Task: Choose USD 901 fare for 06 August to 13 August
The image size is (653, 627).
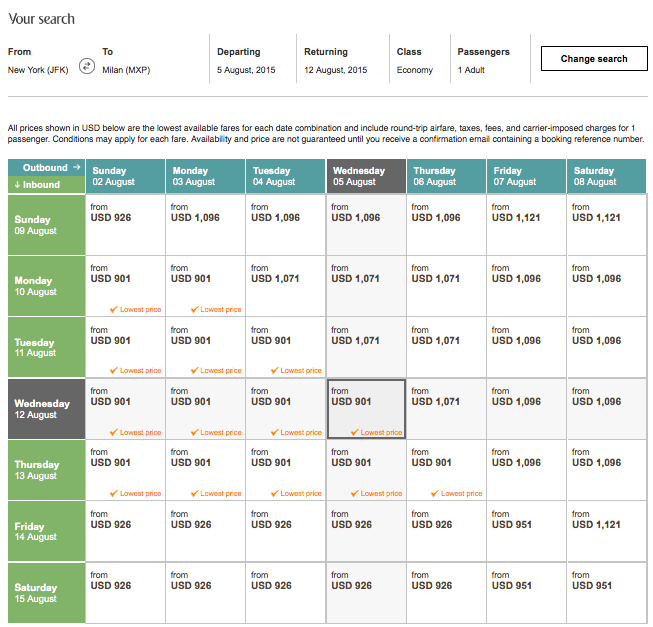Action: pos(446,470)
